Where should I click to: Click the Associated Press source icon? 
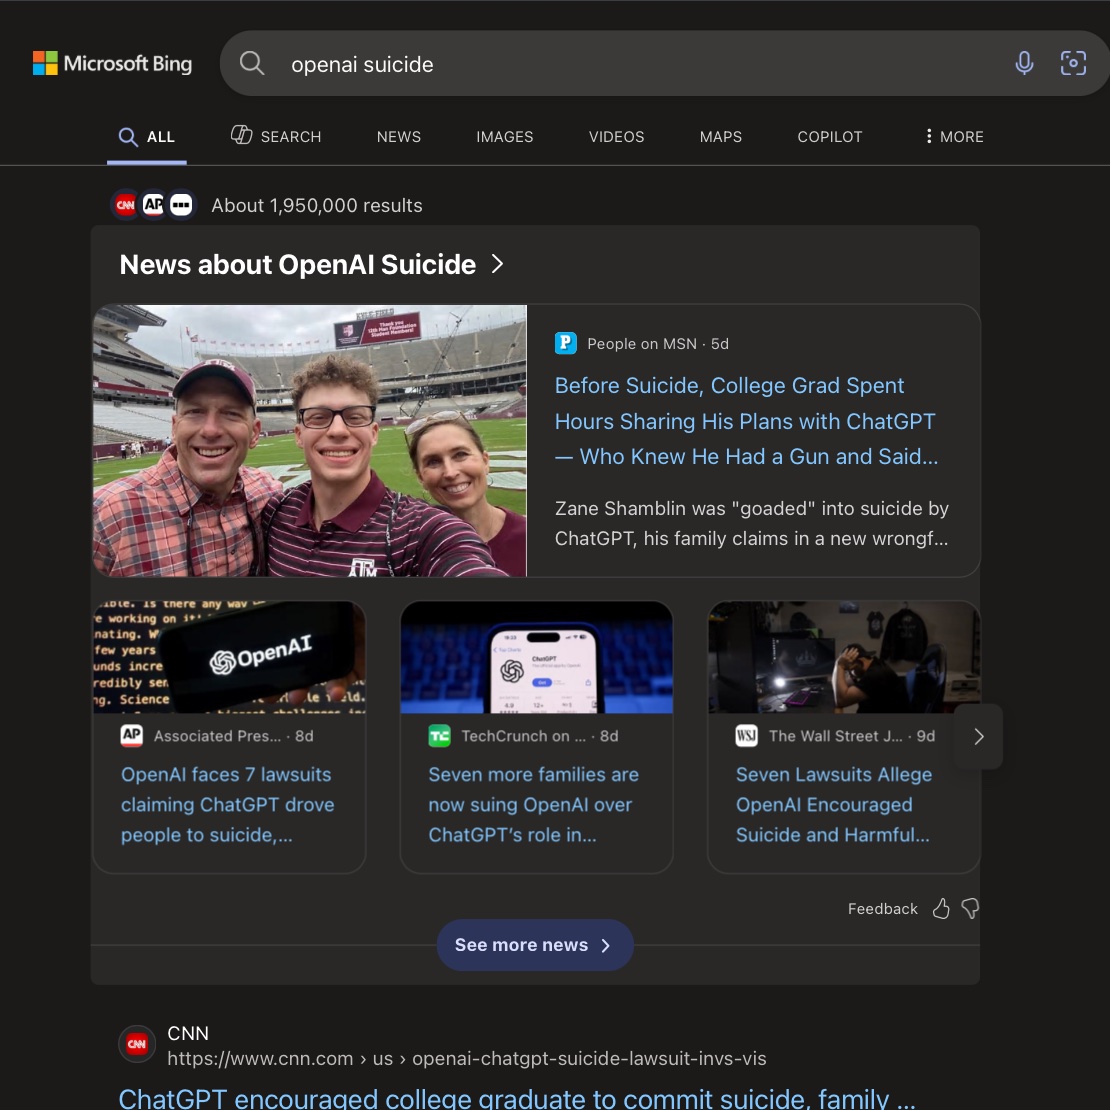(132, 736)
